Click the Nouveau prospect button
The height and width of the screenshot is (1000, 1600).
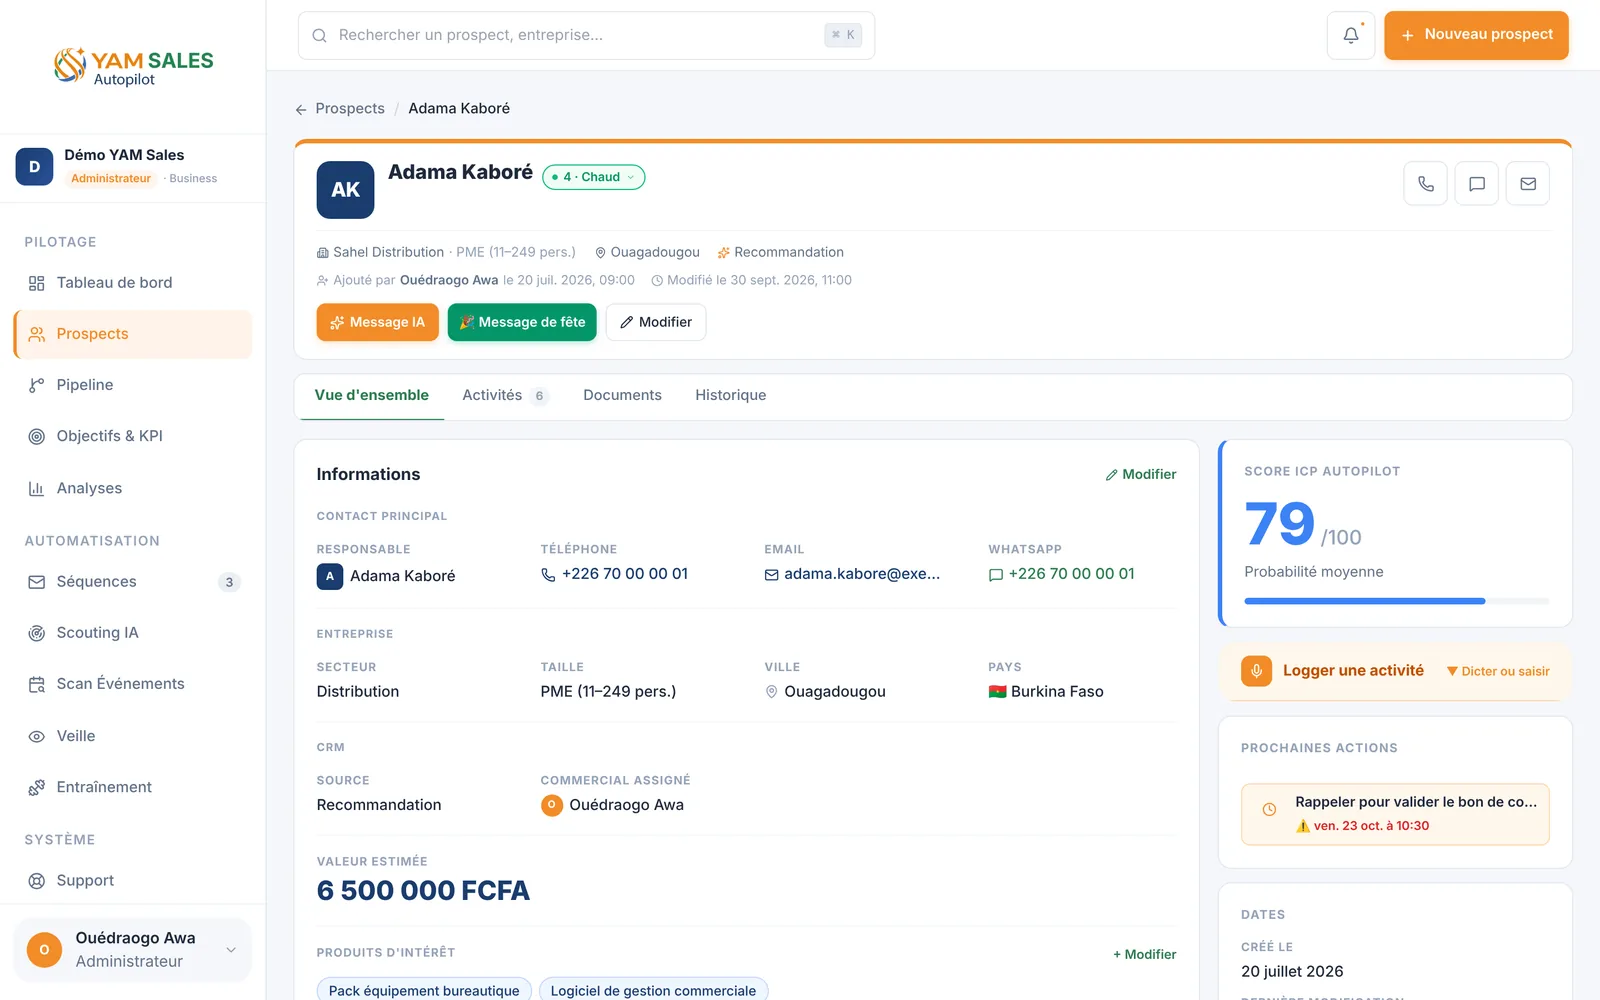tap(1476, 35)
